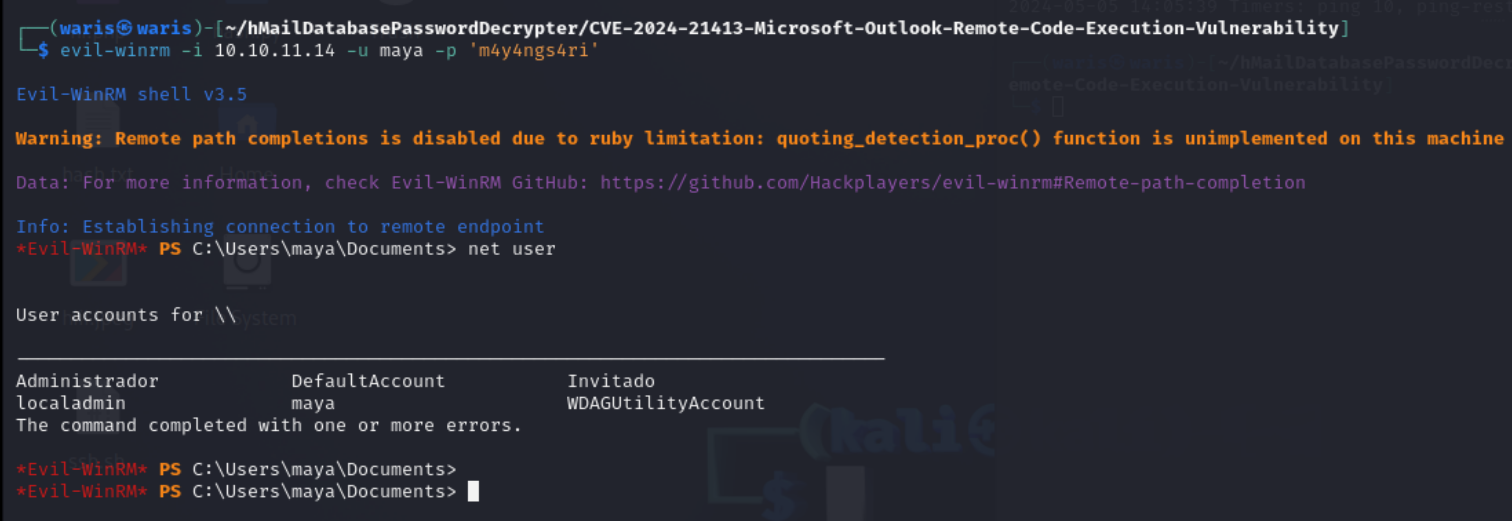1512x521 pixels.
Task: Select the WDAGUtilityAccount entry
Action: (666, 403)
